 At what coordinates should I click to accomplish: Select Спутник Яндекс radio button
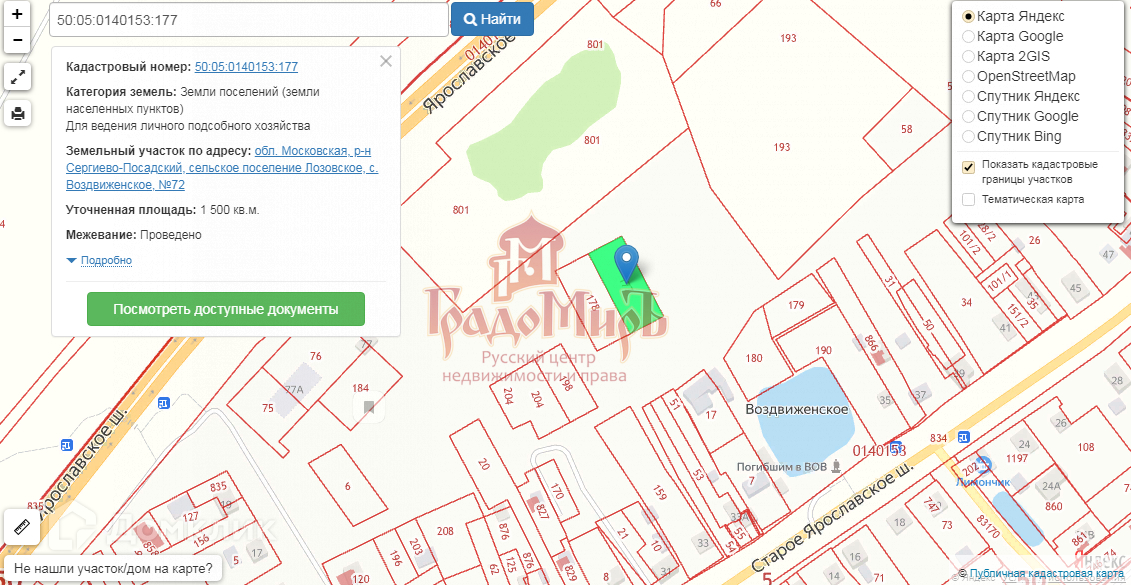point(968,97)
